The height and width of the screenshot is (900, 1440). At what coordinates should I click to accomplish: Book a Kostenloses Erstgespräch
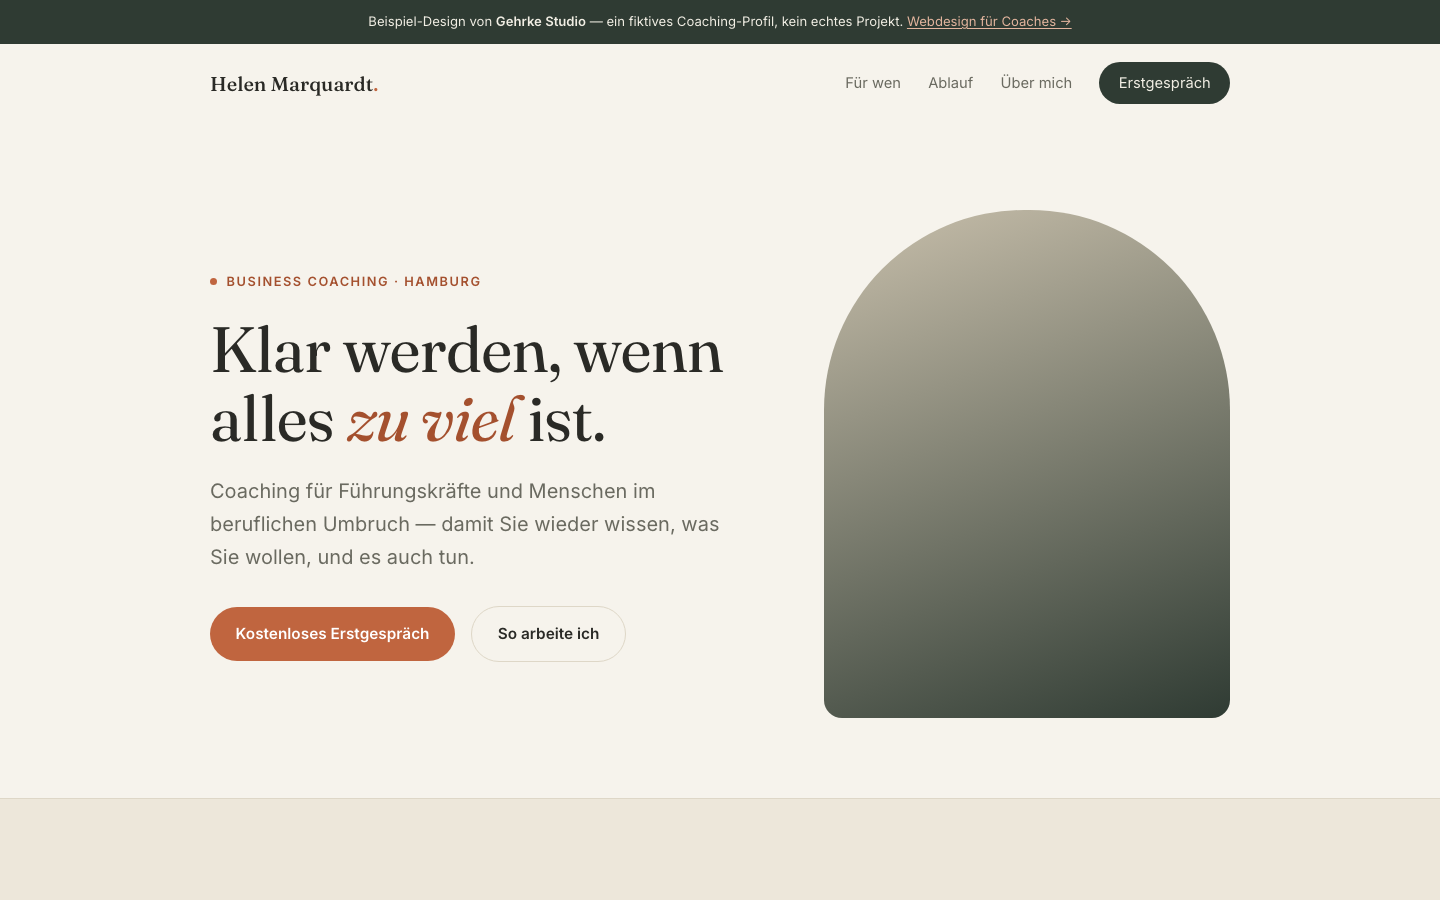pos(332,634)
